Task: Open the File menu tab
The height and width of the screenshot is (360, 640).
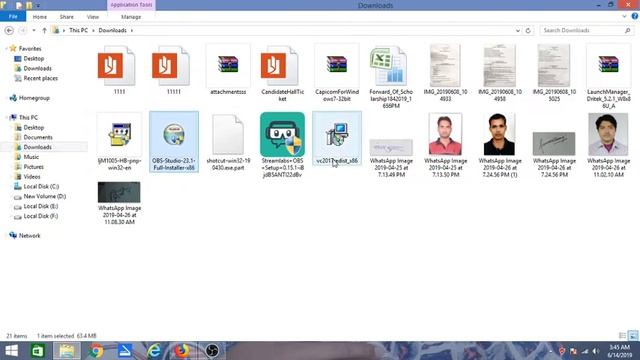Action: coord(13,17)
